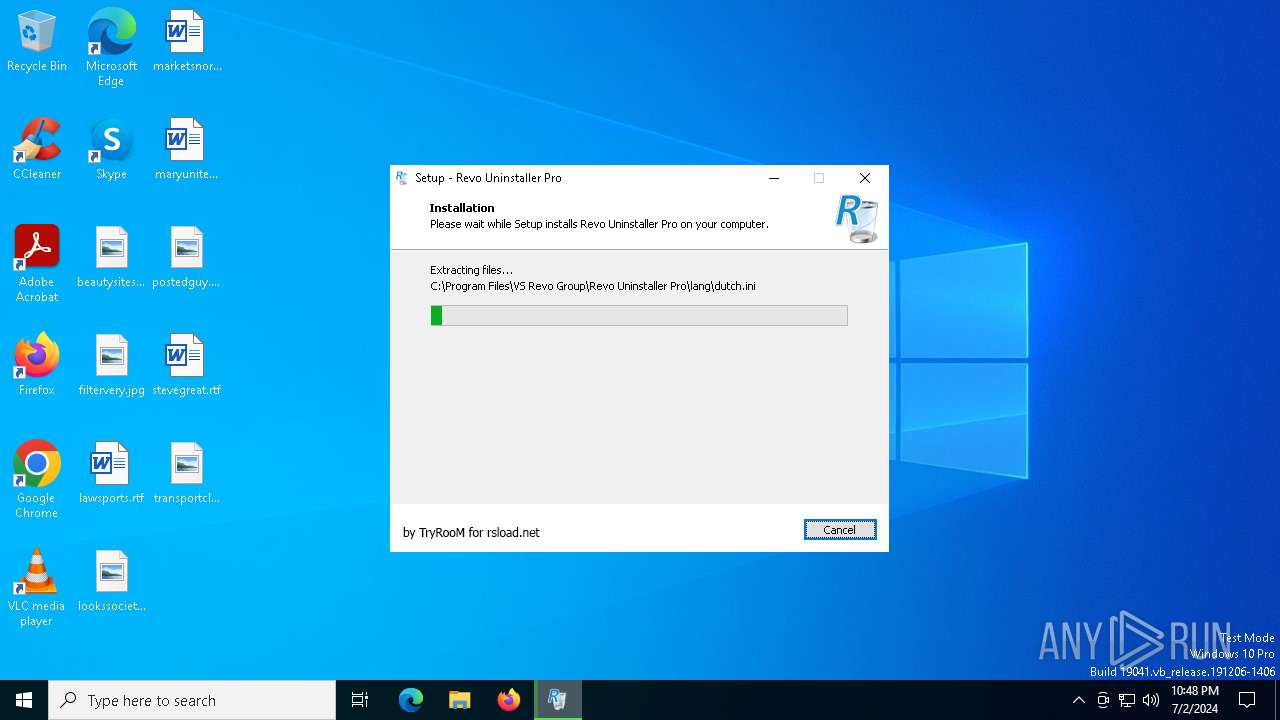The height and width of the screenshot is (720, 1280).
Task: Click "by TryRooM for rsload.net" text
Action: point(471,533)
